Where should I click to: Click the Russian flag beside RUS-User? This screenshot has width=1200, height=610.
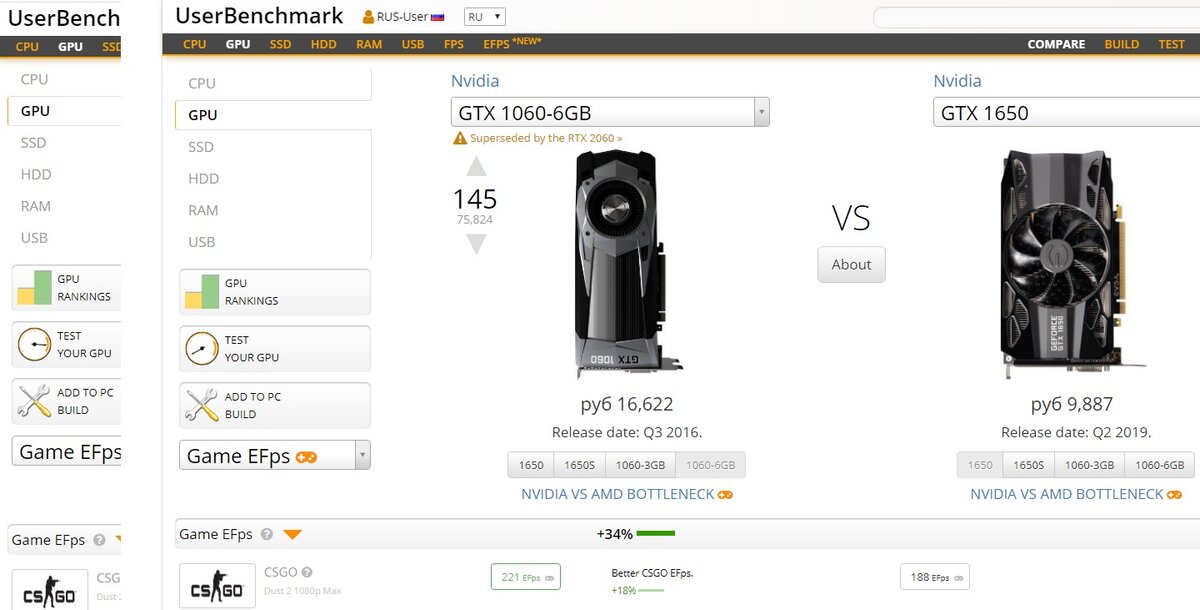click(x=437, y=16)
